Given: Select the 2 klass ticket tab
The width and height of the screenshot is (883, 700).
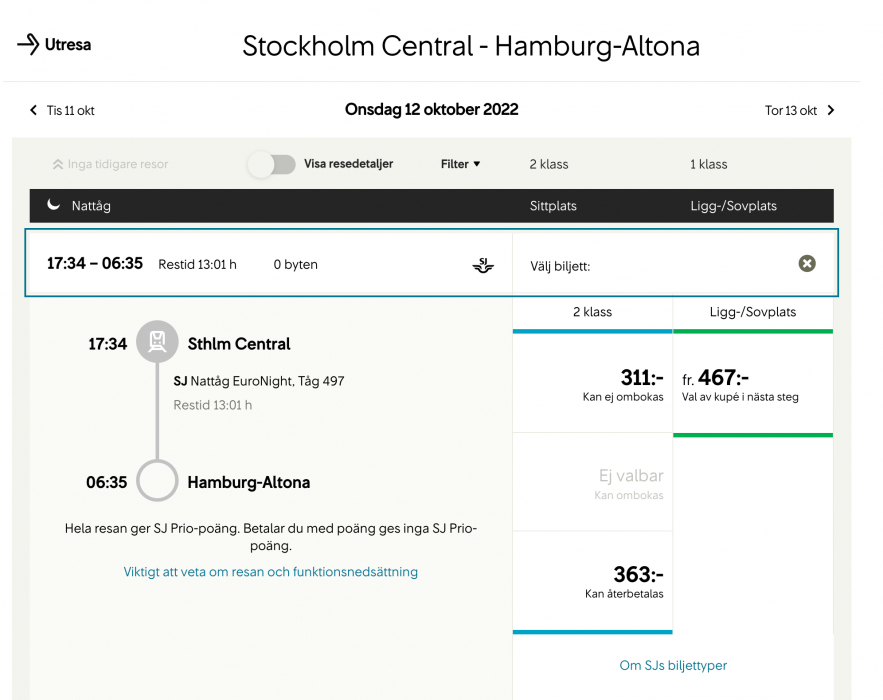Looking at the screenshot, I should [x=592, y=312].
